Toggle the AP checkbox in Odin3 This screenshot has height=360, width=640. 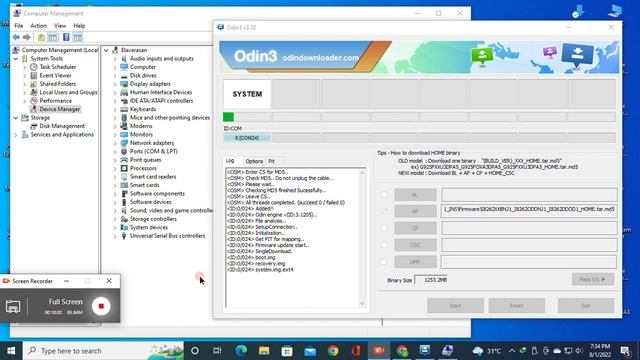click(384, 211)
